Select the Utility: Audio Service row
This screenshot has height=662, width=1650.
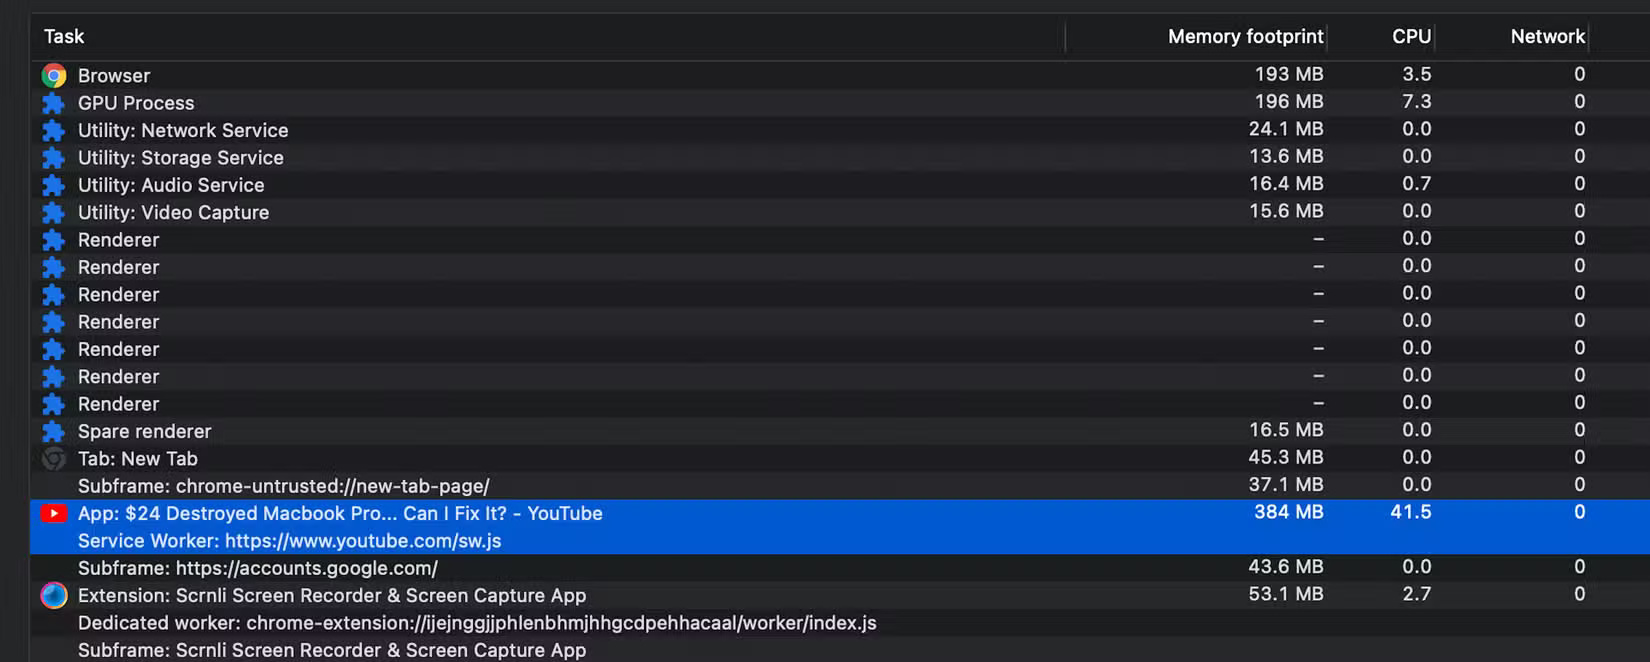(840, 185)
